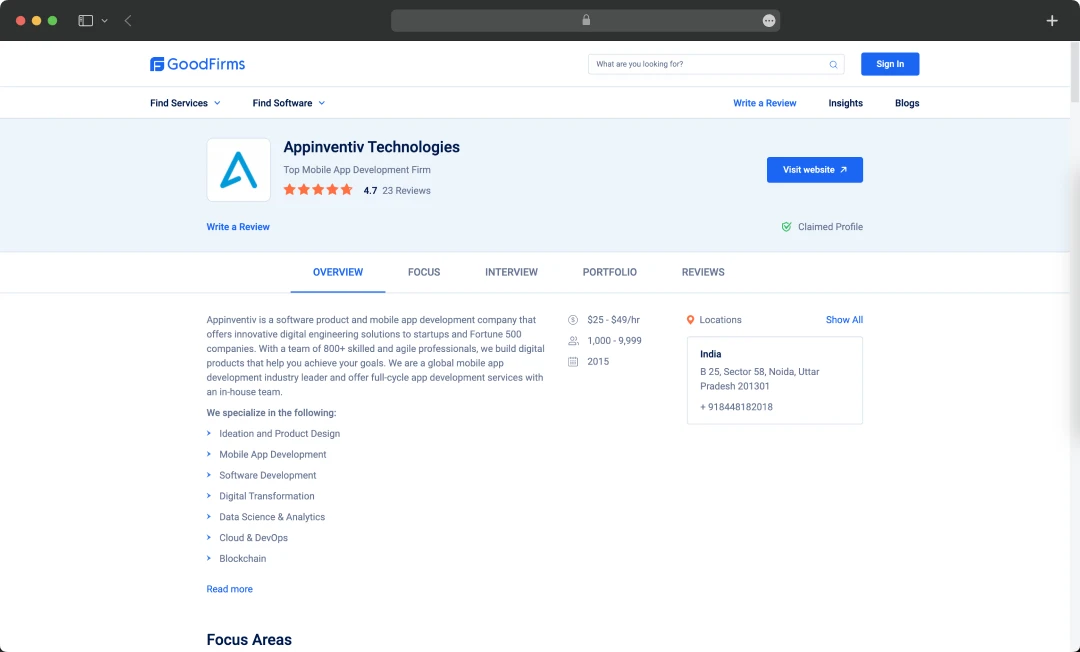Click the $25 - $49/hr rate text
This screenshot has height=652, width=1080.
click(614, 319)
